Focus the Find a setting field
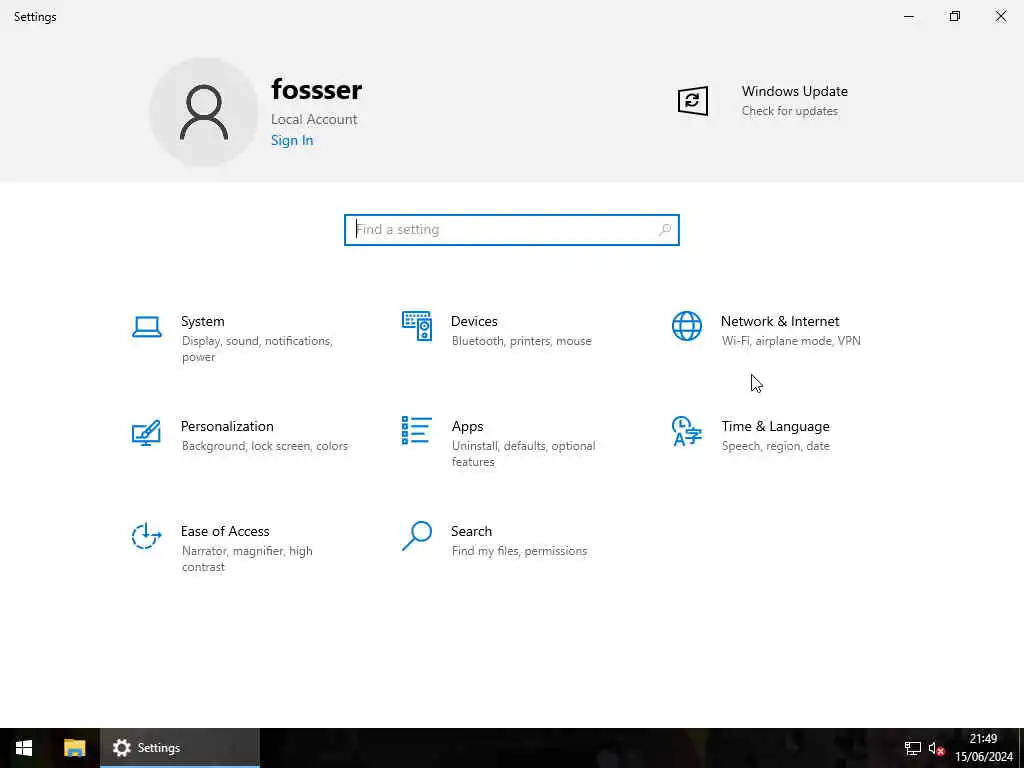This screenshot has width=1024, height=768. 512,230
